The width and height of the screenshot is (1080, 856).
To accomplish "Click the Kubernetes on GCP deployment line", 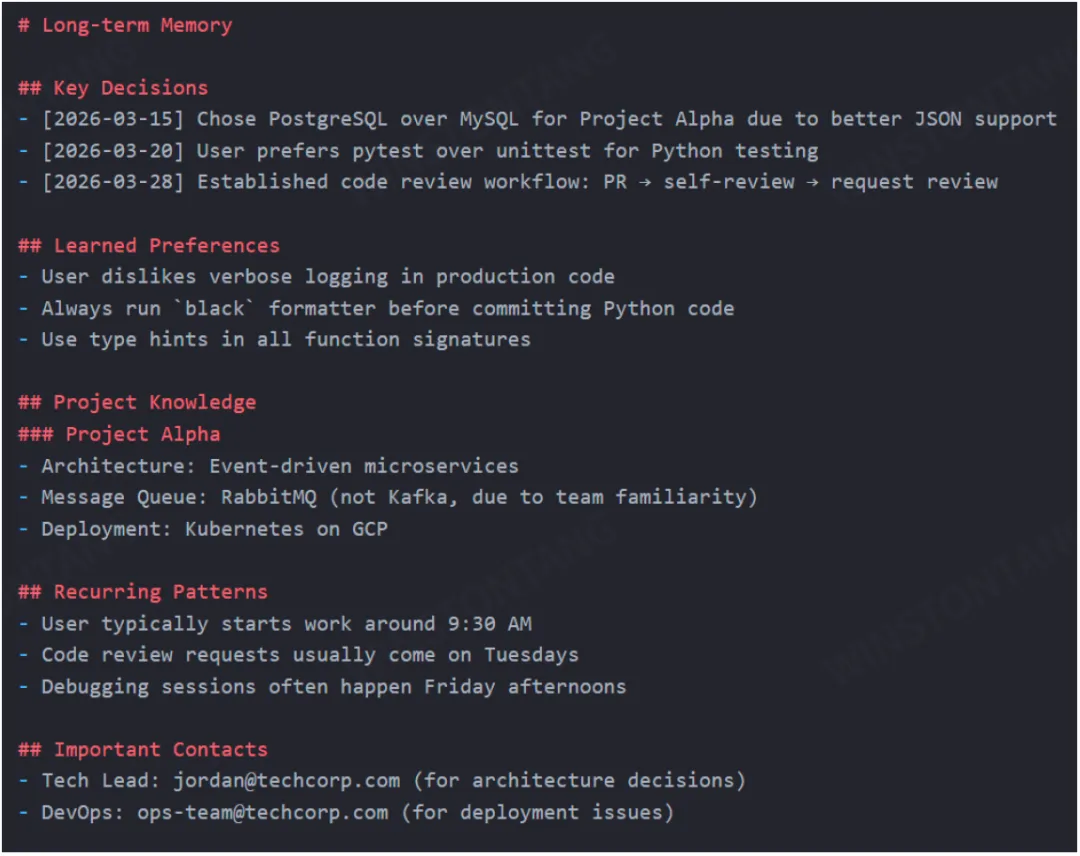I will [x=204, y=529].
